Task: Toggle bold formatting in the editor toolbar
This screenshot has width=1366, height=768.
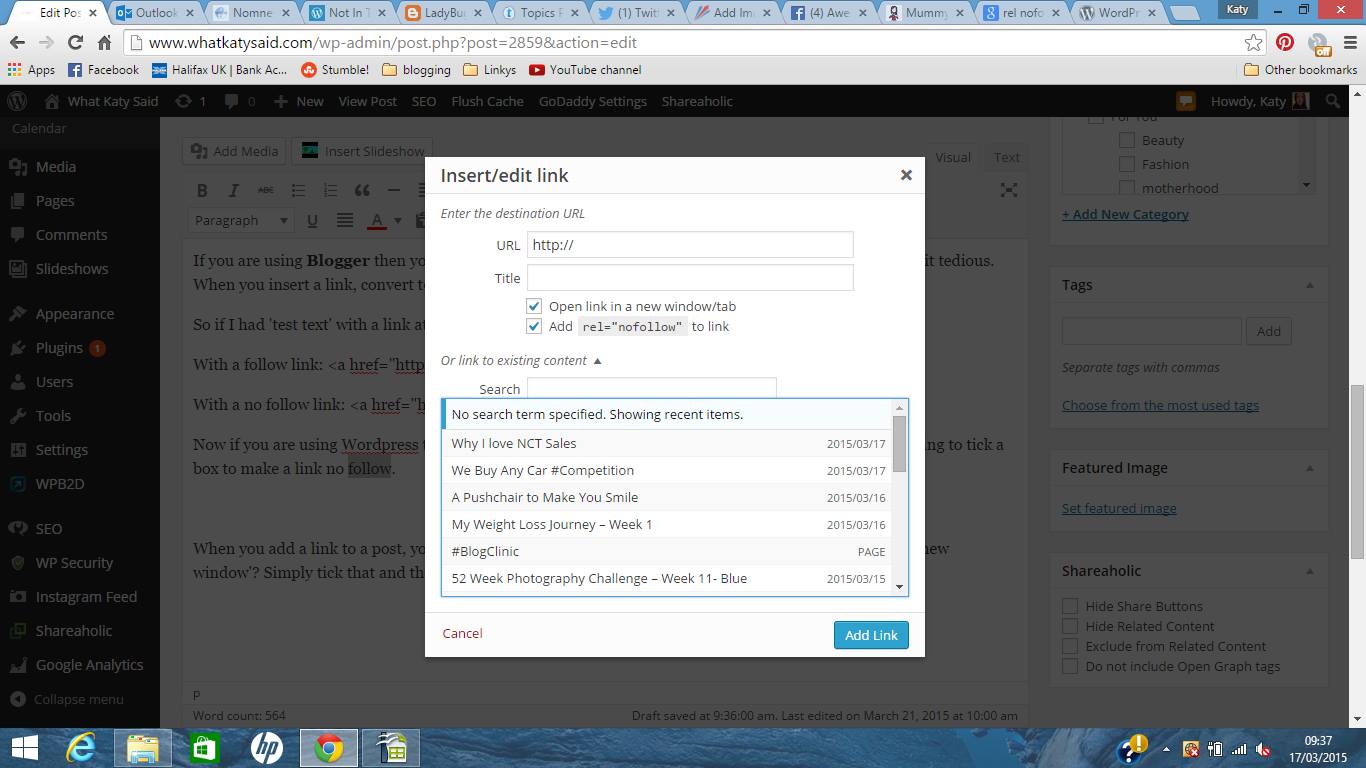Action: point(202,190)
